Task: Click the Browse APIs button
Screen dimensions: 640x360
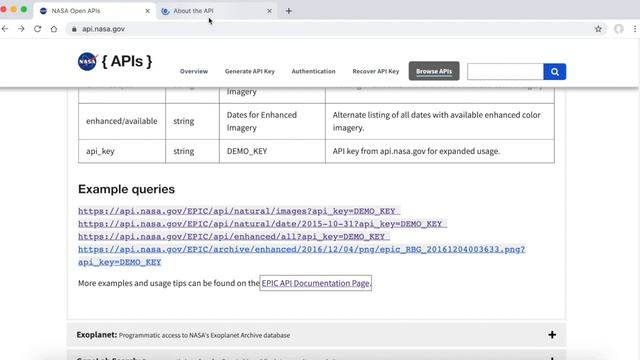Action: pyautogui.click(x=434, y=71)
